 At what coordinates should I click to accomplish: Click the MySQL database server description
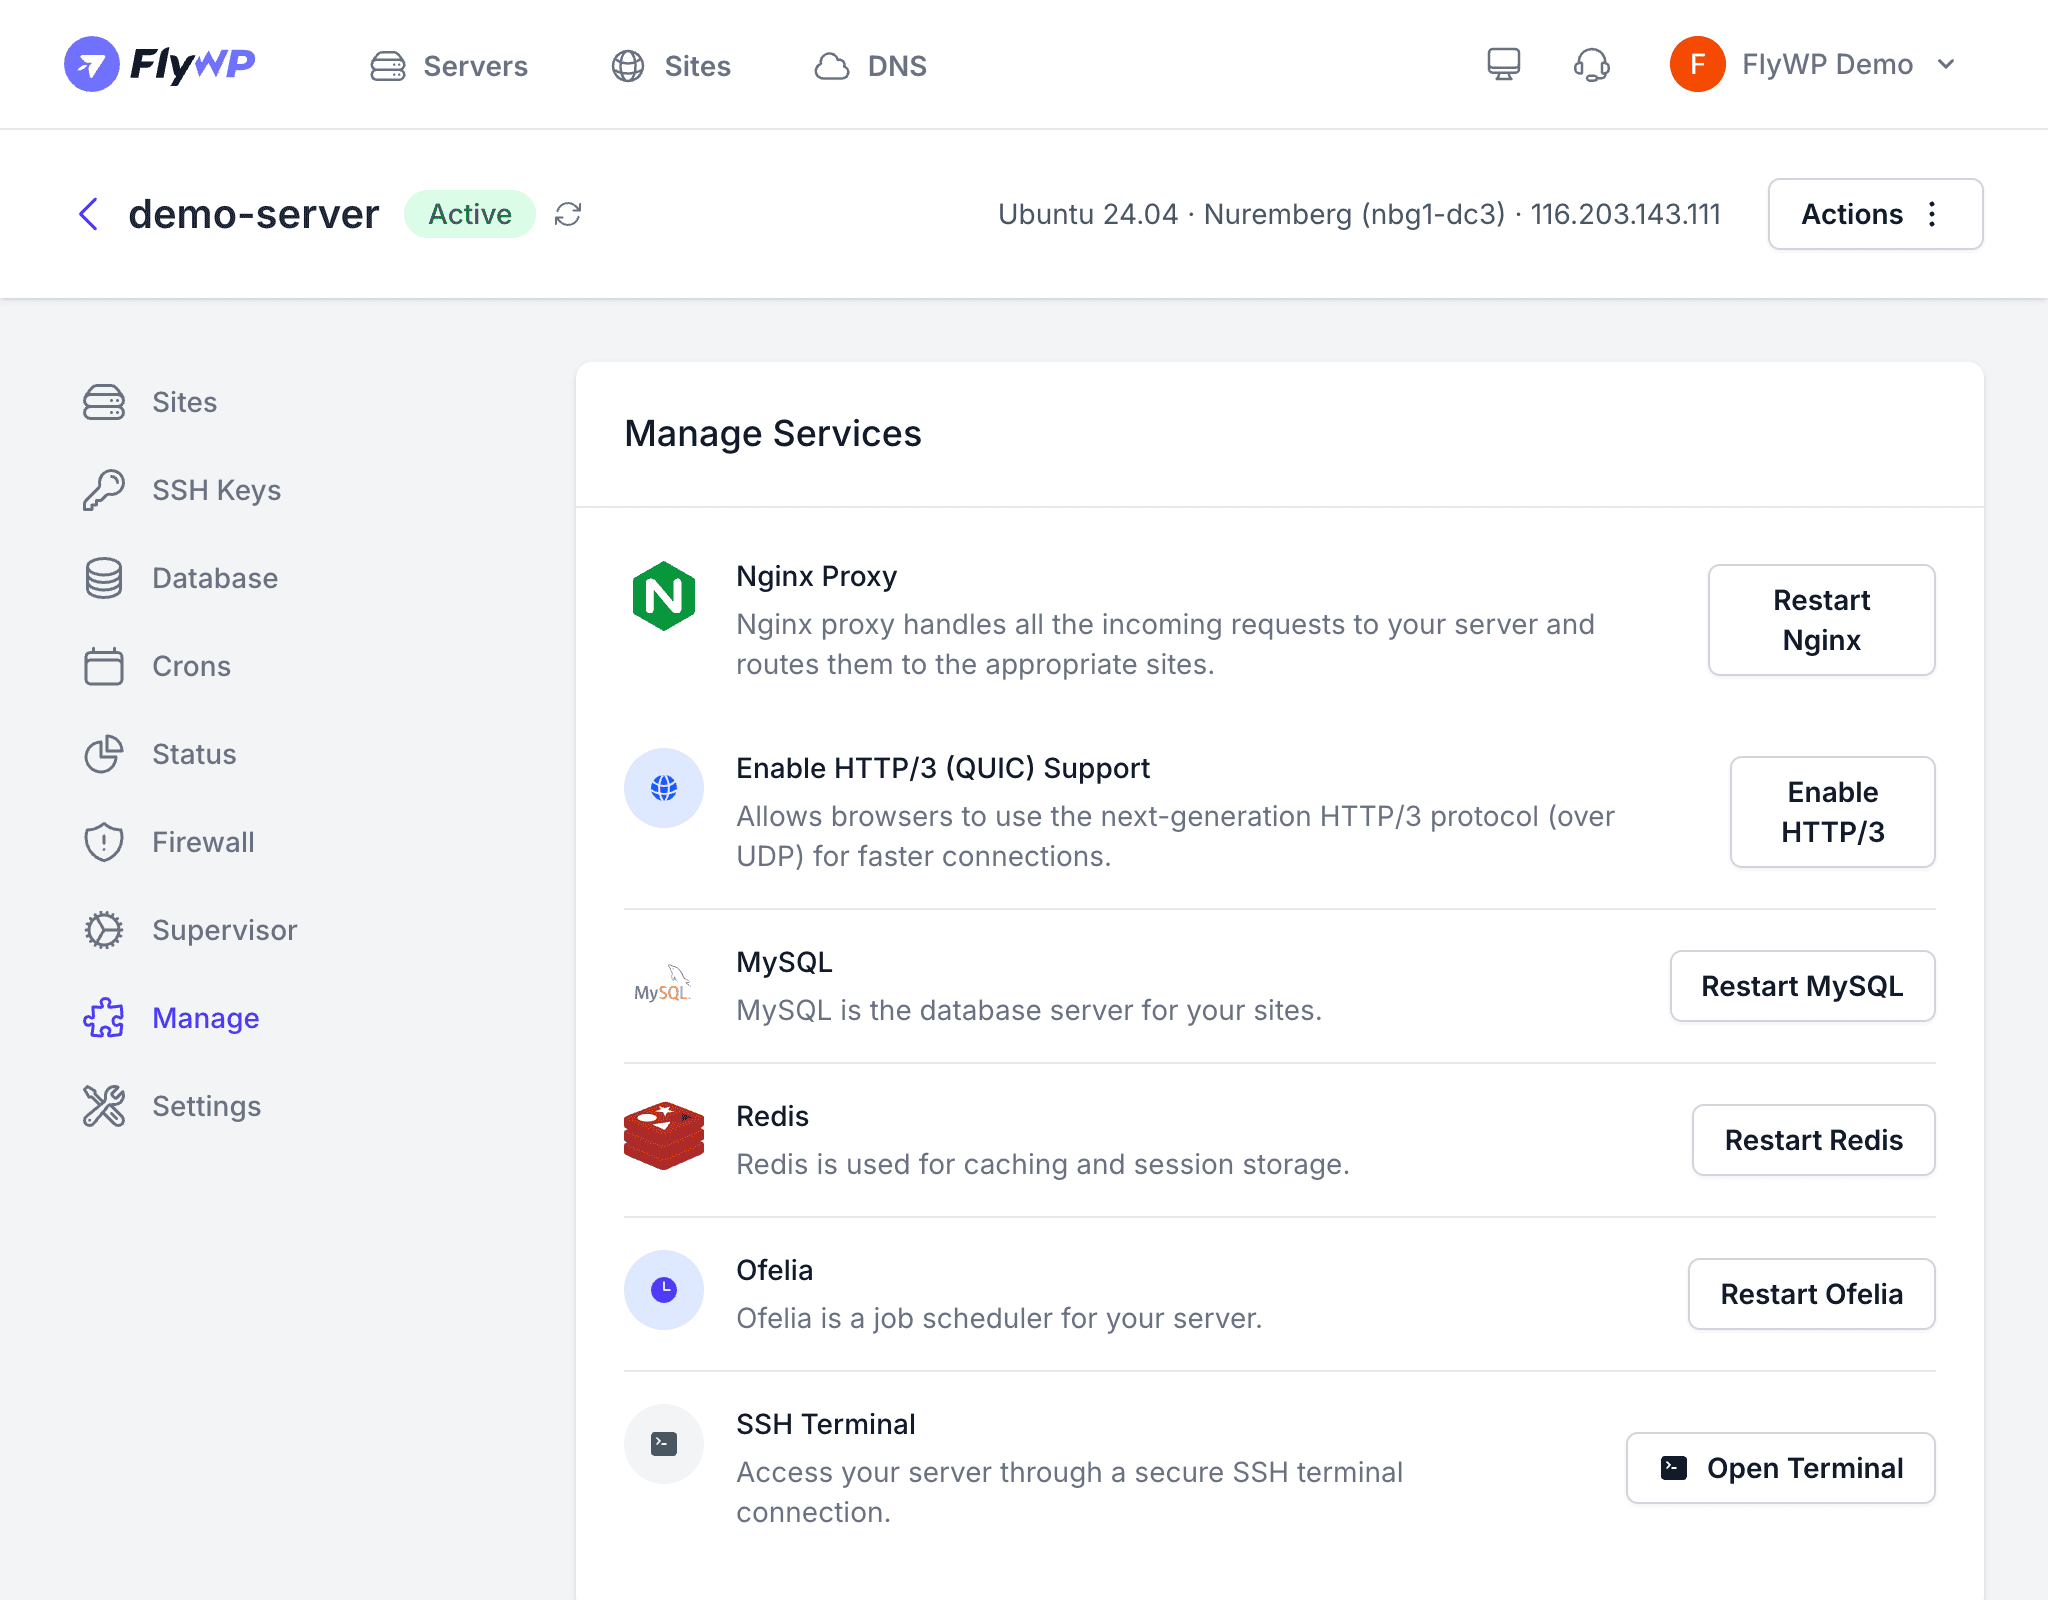[x=1029, y=1010]
